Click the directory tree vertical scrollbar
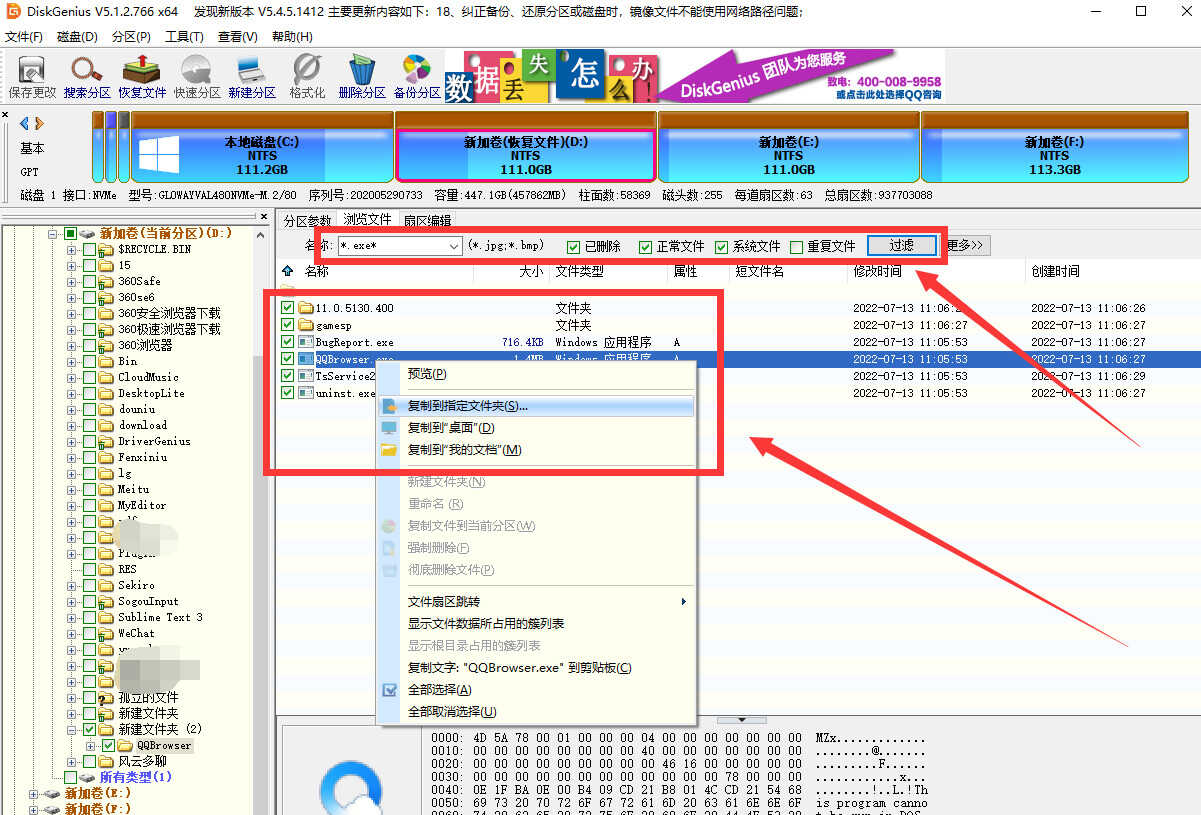The height and width of the screenshot is (815, 1201). 259,519
